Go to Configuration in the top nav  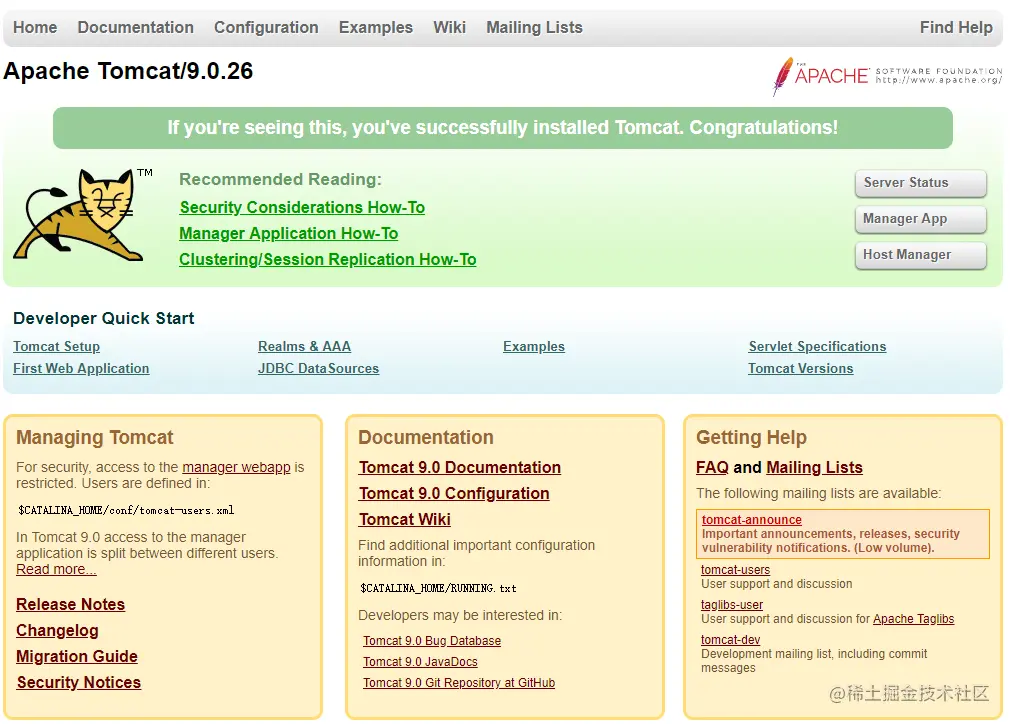[266, 28]
